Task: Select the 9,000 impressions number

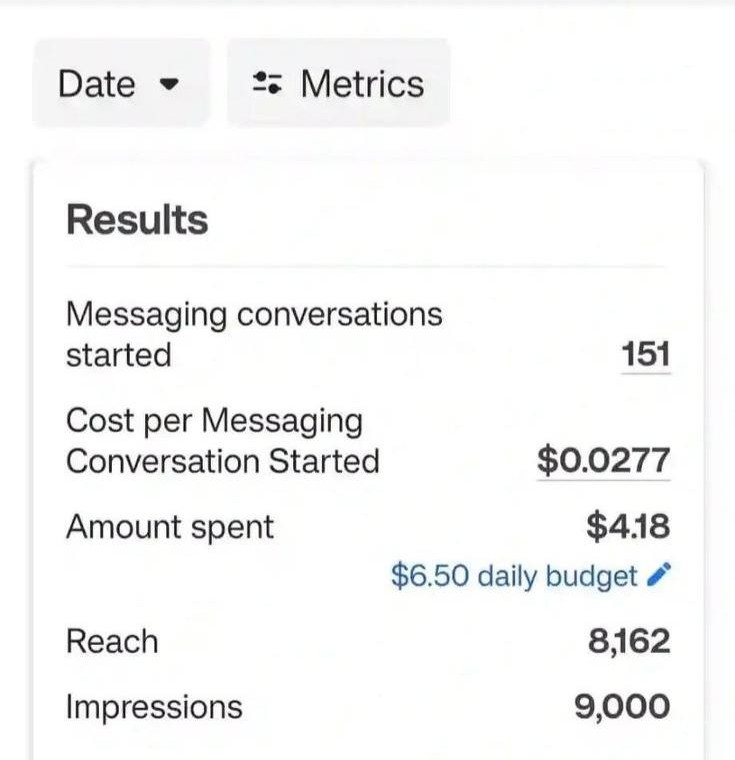Action: (x=622, y=707)
